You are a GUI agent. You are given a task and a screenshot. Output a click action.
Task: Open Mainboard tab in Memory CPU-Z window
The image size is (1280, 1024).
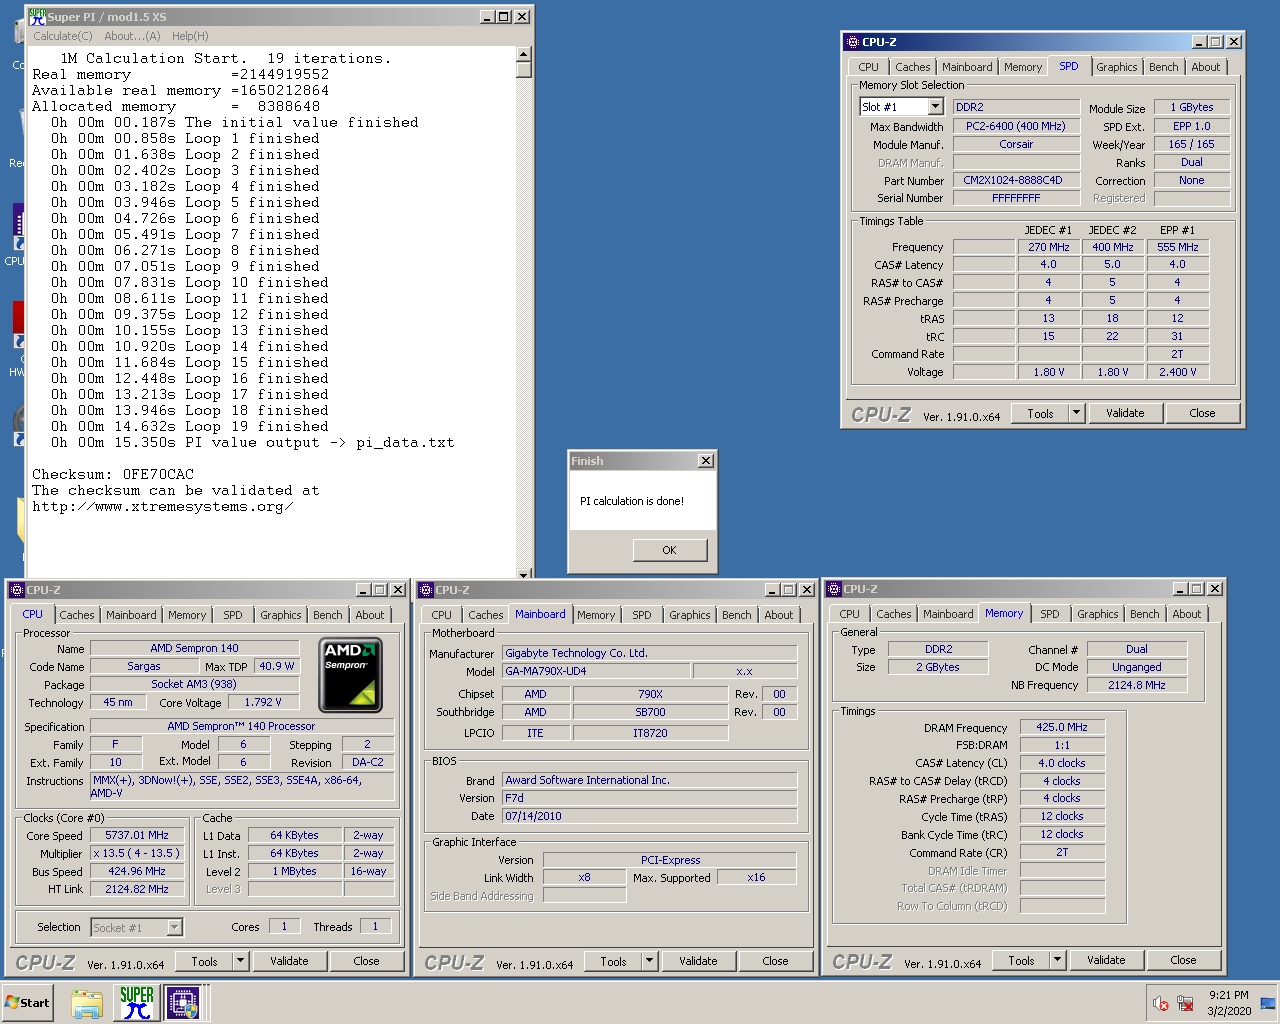pos(947,614)
